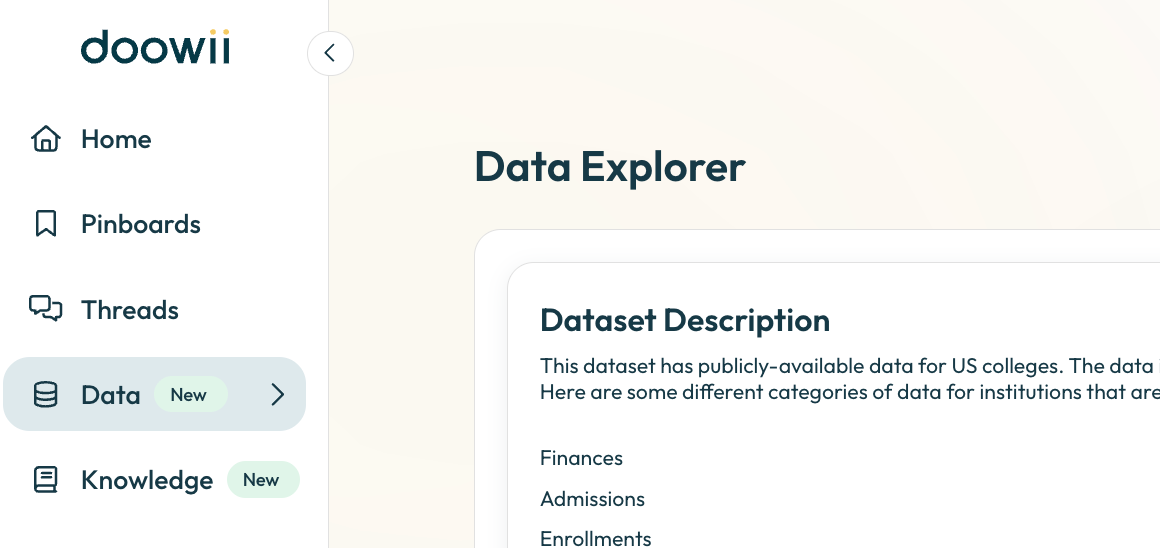1160x548 pixels.
Task: Click the Pinboards bookmark icon
Action: point(46,224)
